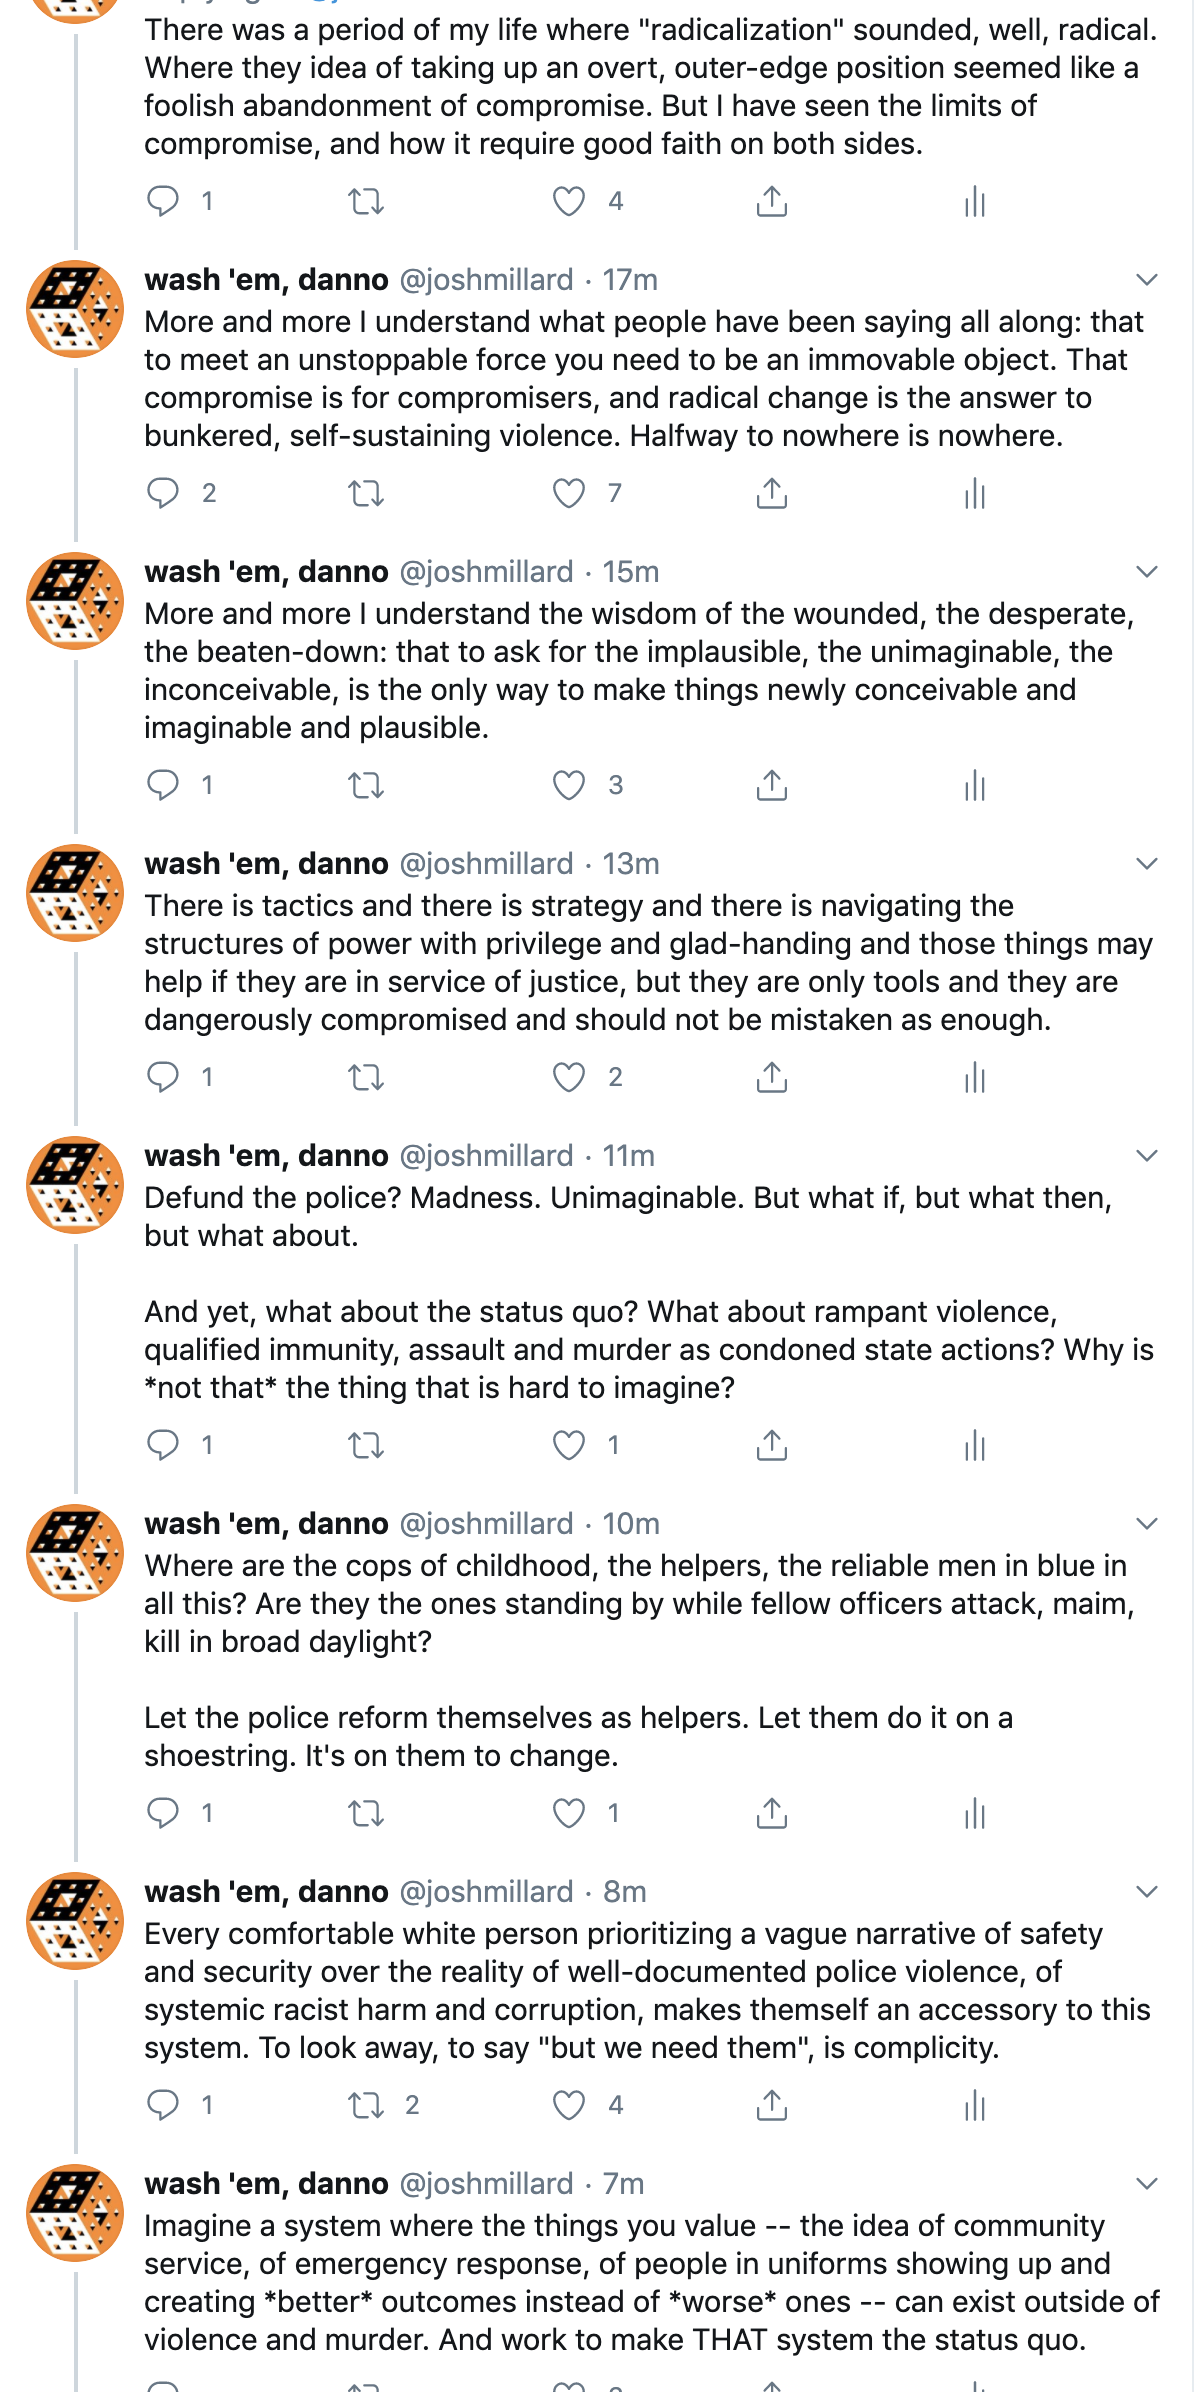Open analytics for the 15m tweet

click(975, 786)
